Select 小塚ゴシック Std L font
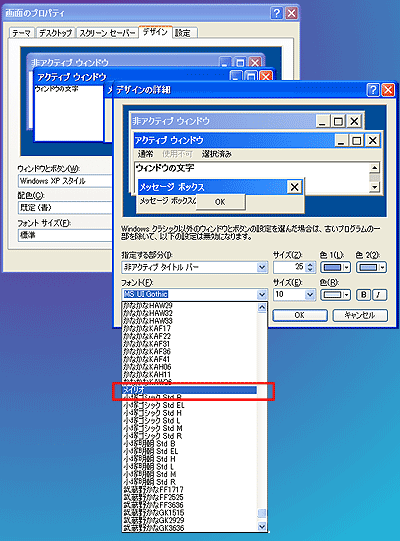 tap(189, 421)
